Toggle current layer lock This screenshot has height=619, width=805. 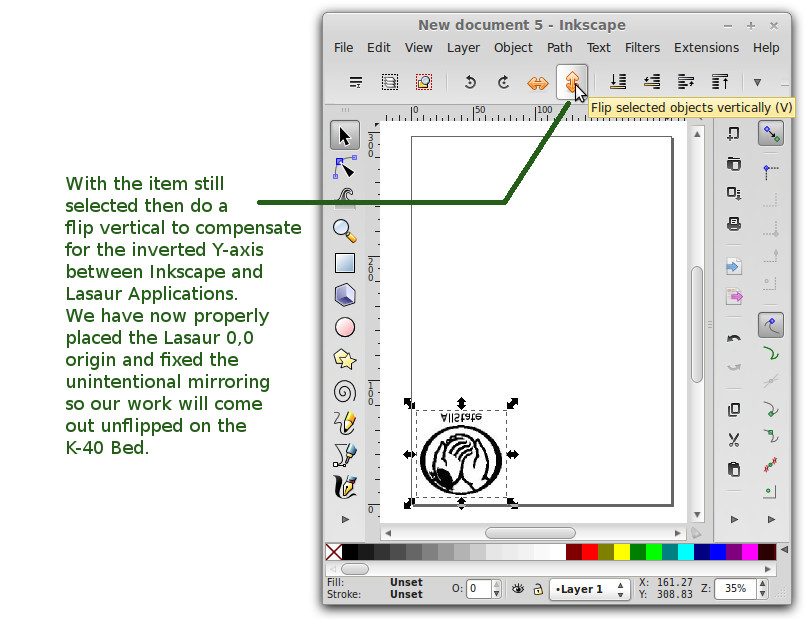(x=538, y=589)
